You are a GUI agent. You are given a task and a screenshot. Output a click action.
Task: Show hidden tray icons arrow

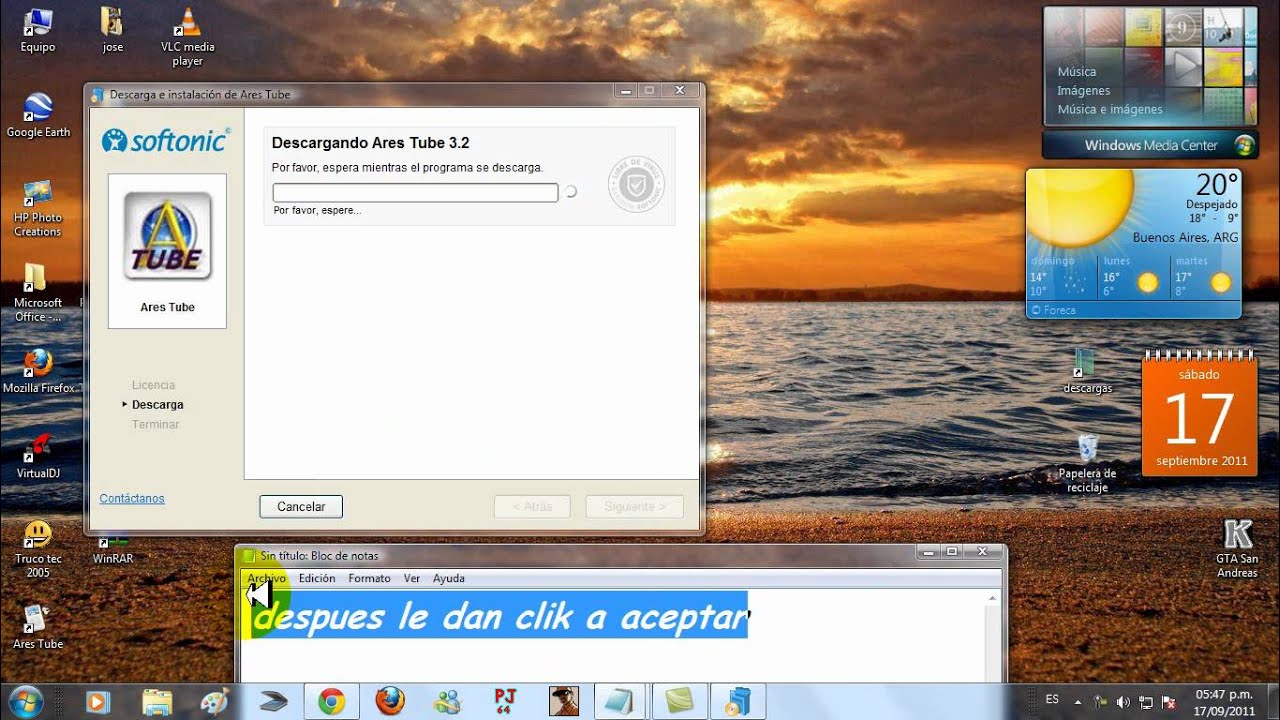coord(1078,702)
